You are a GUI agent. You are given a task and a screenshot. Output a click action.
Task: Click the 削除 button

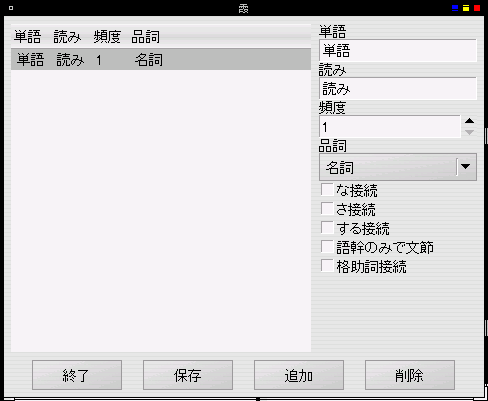410,375
